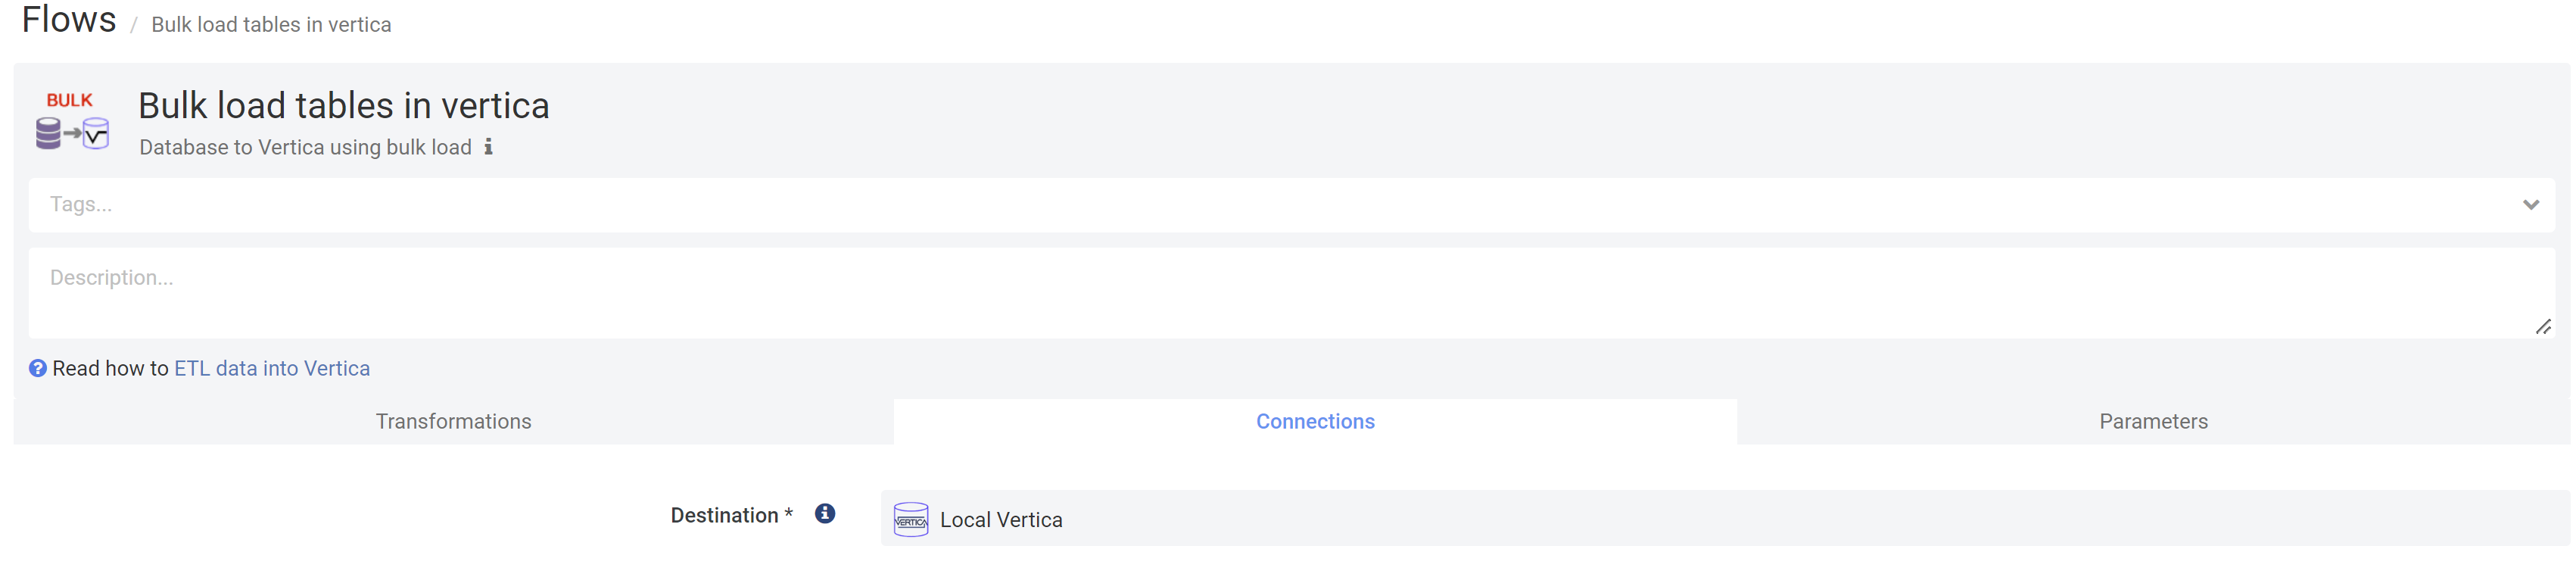Switch to the Transformations tab
This screenshot has width=2576, height=571.
(x=453, y=422)
